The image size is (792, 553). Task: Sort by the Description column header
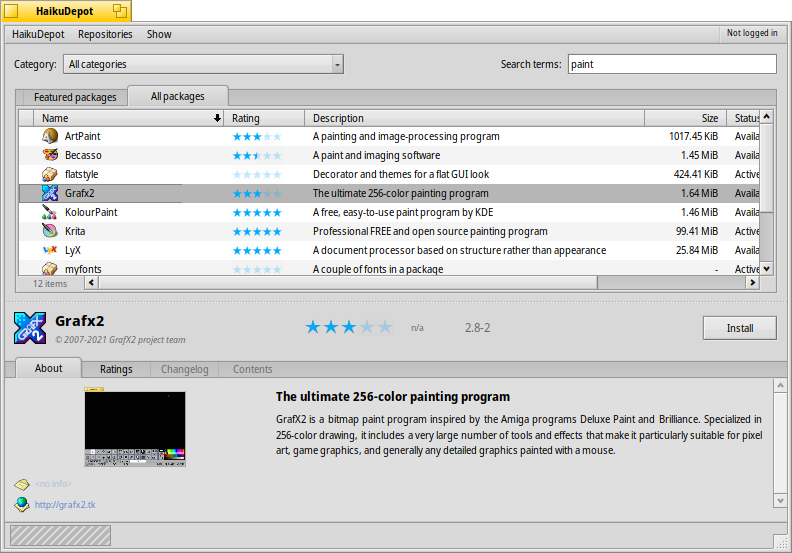click(x=475, y=118)
